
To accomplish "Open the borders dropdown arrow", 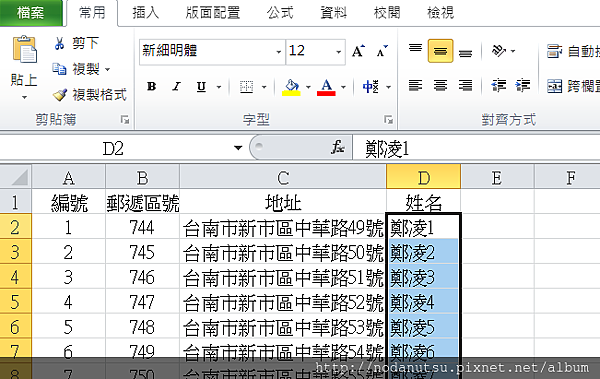I will (264, 87).
